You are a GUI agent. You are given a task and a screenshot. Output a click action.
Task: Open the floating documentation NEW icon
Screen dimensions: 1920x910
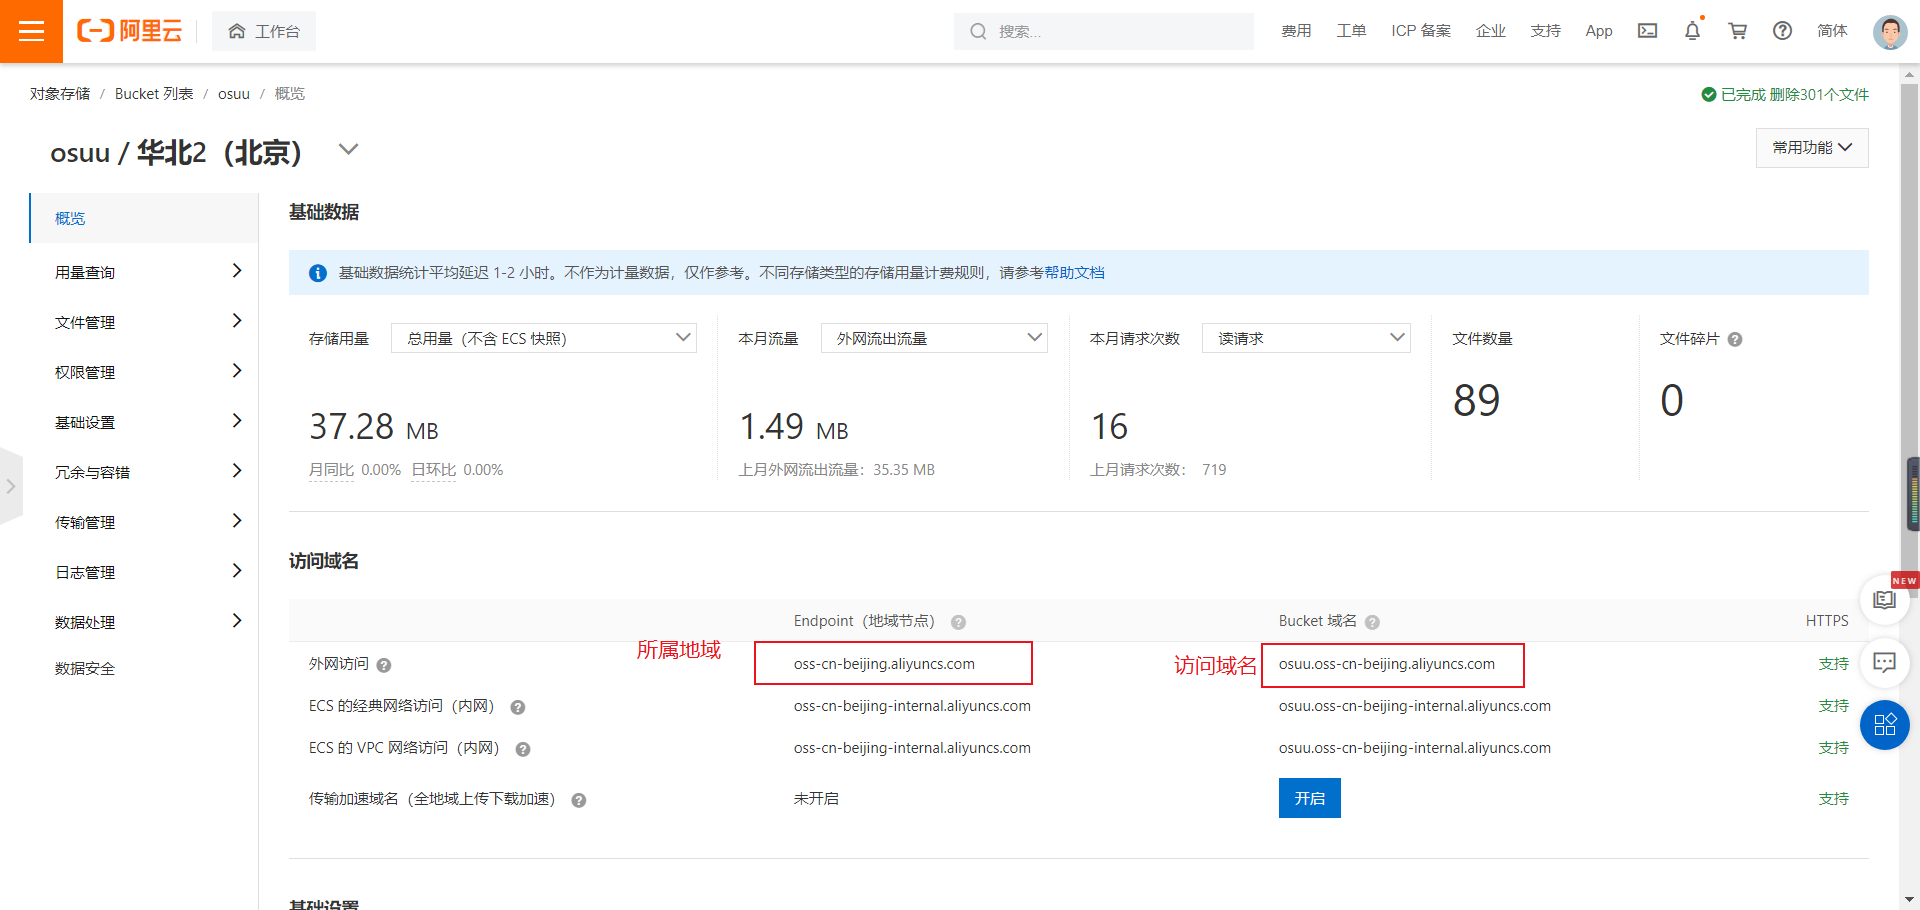1885,599
